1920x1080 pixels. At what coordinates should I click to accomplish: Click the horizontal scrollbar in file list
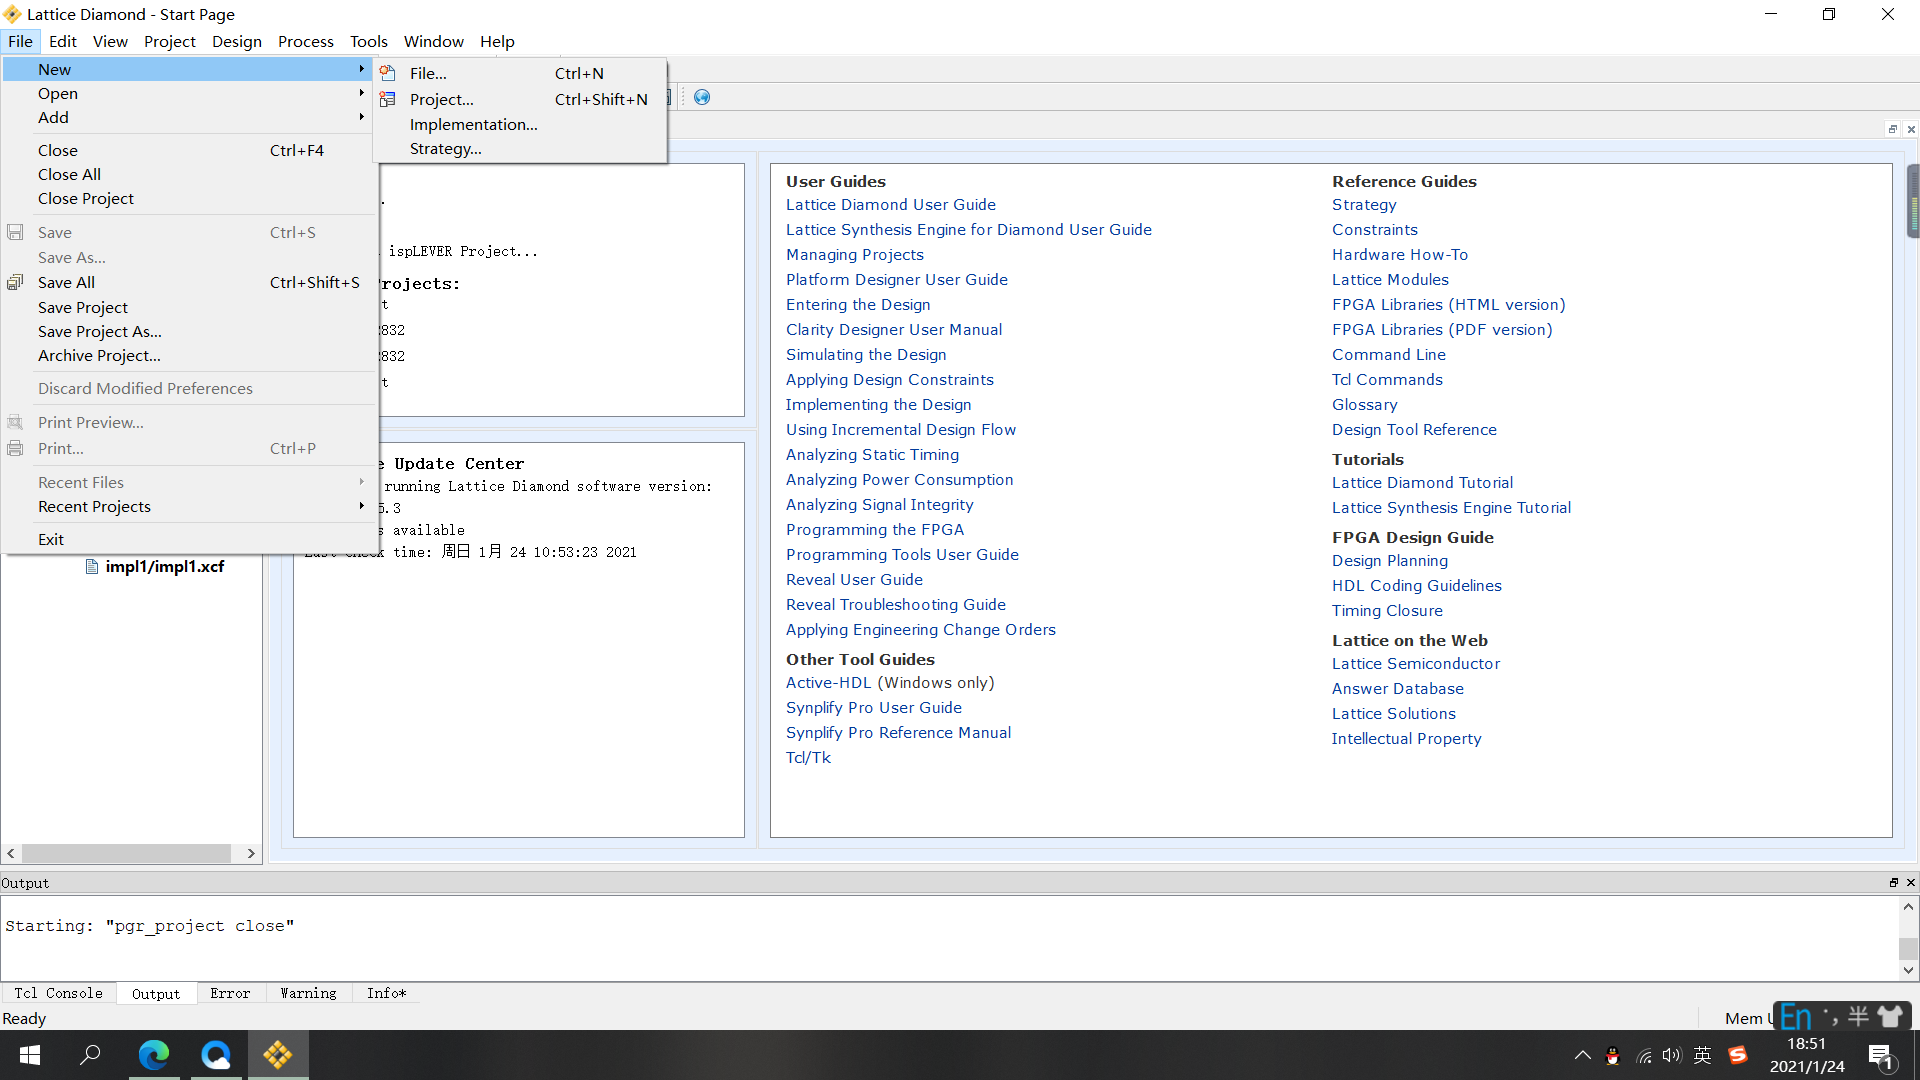(127, 853)
